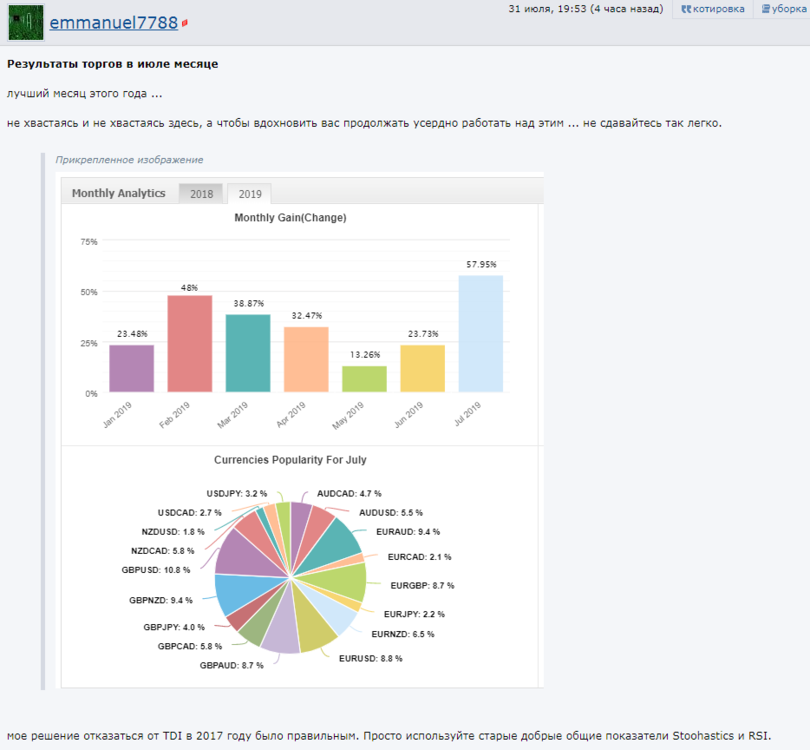Click the Jun 2019 yellow bar

point(423,368)
